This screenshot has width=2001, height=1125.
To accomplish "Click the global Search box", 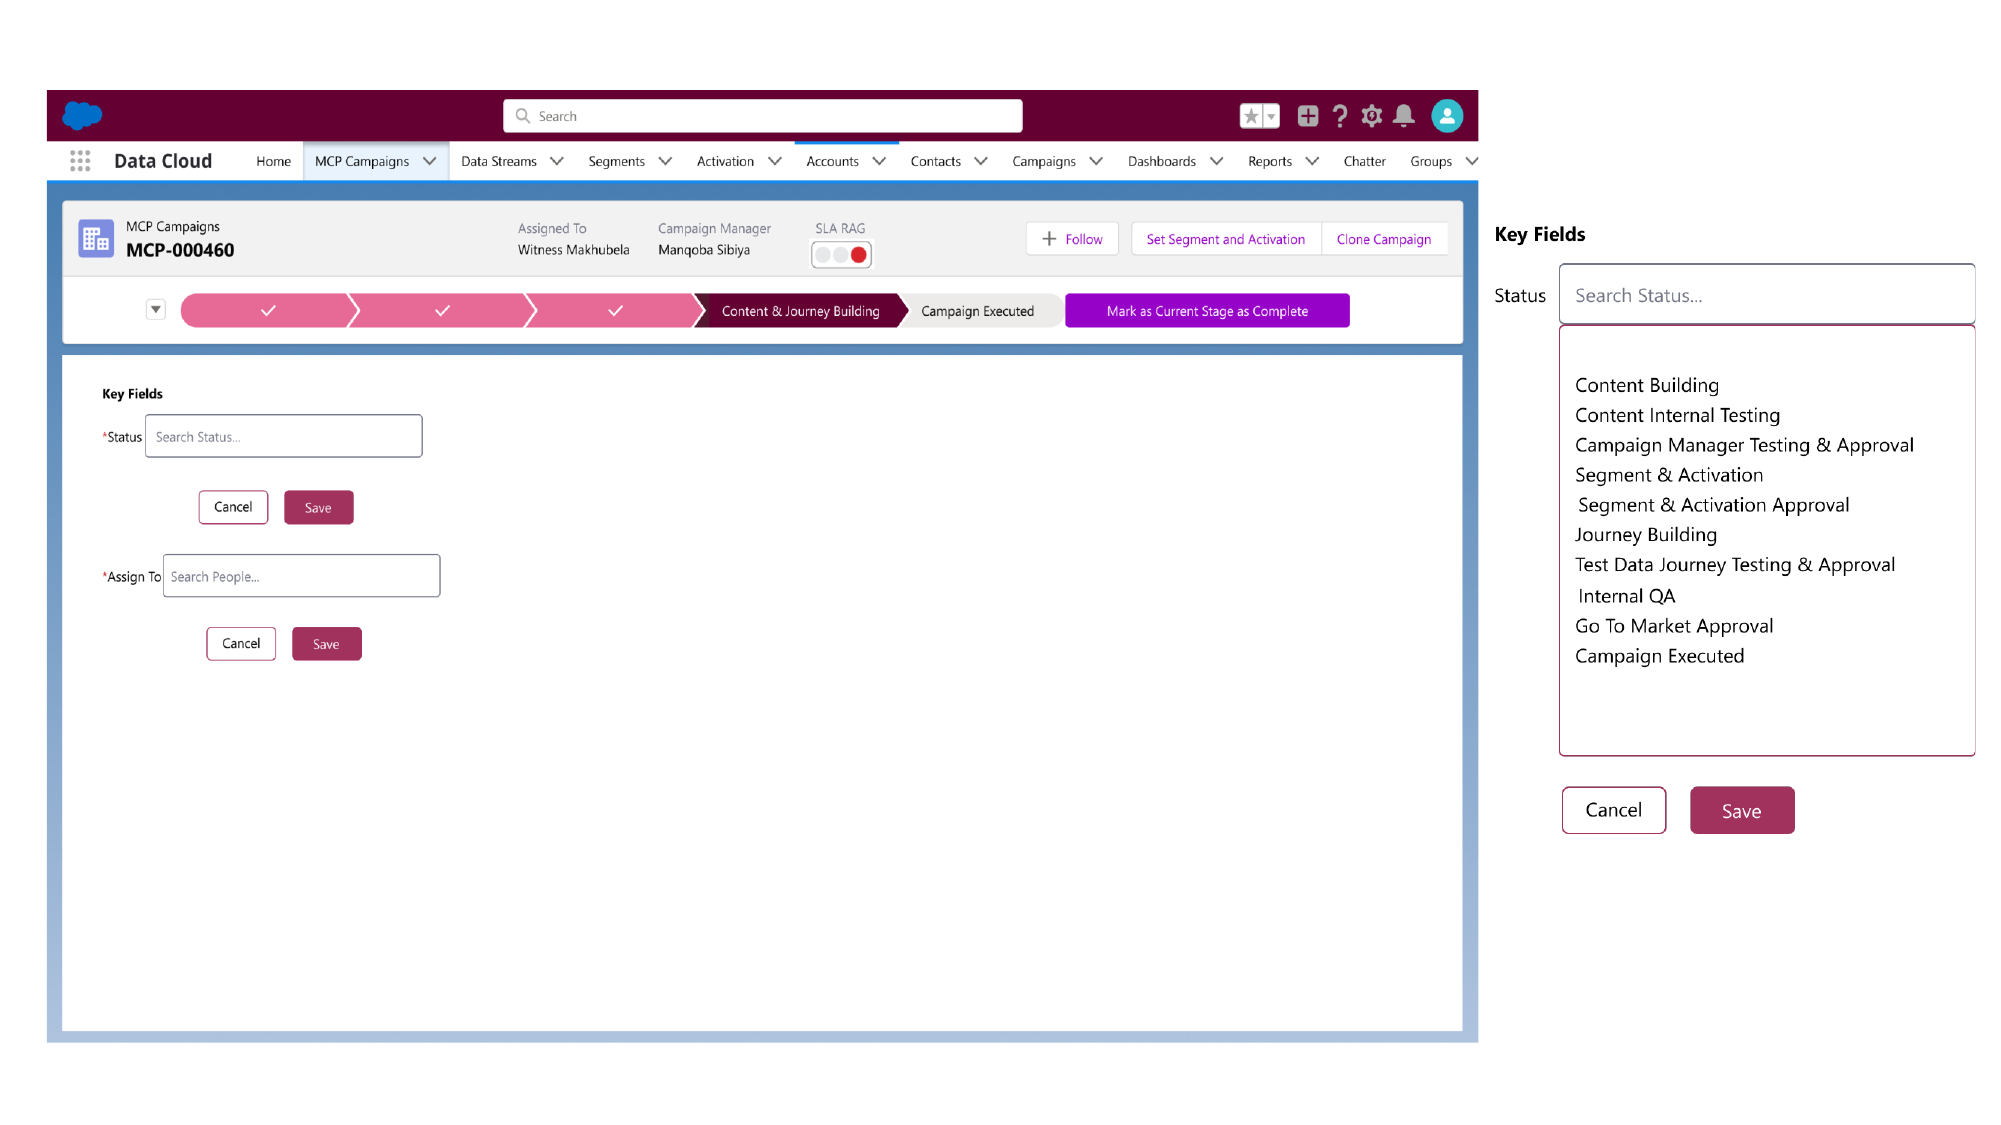I will pyautogui.click(x=762, y=116).
